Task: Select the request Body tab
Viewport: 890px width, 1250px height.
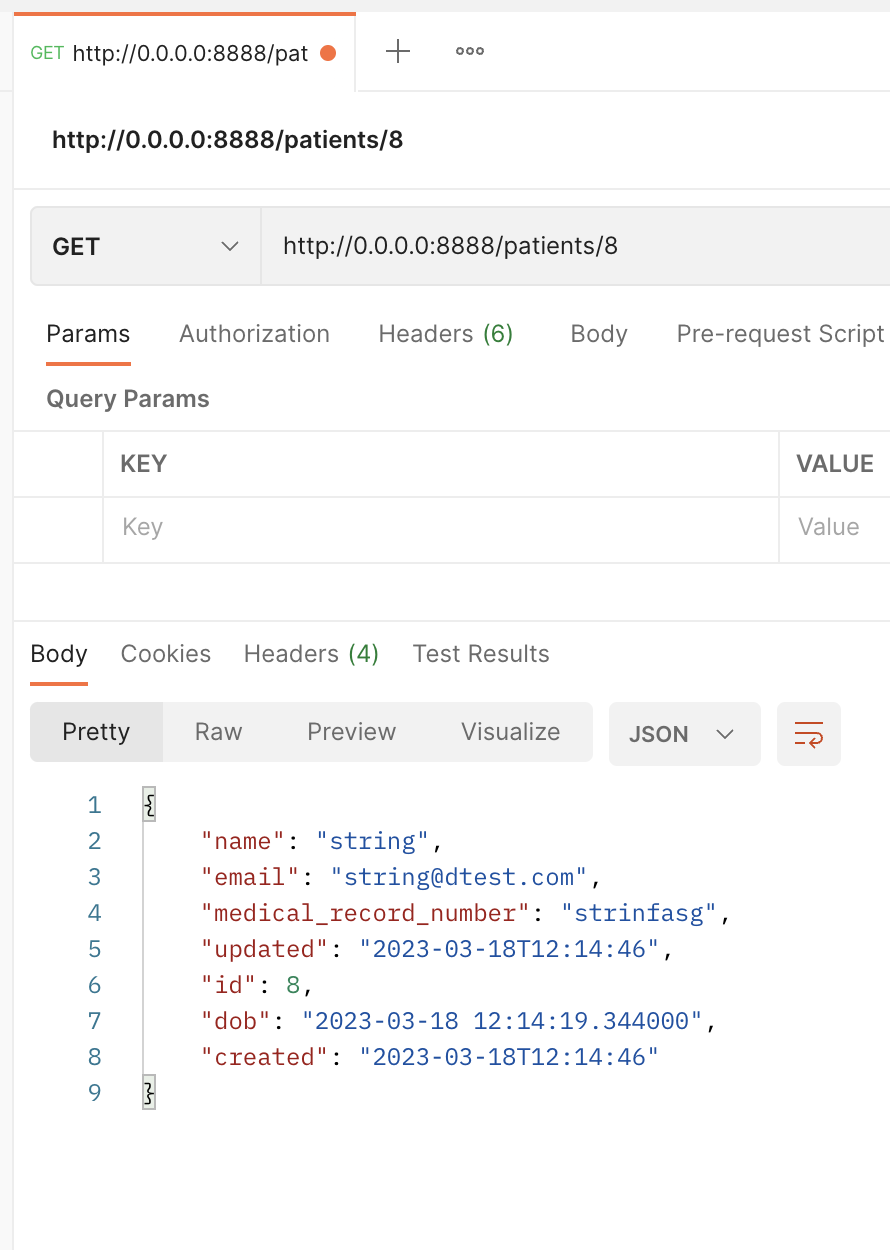Action: [x=599, y=334]
